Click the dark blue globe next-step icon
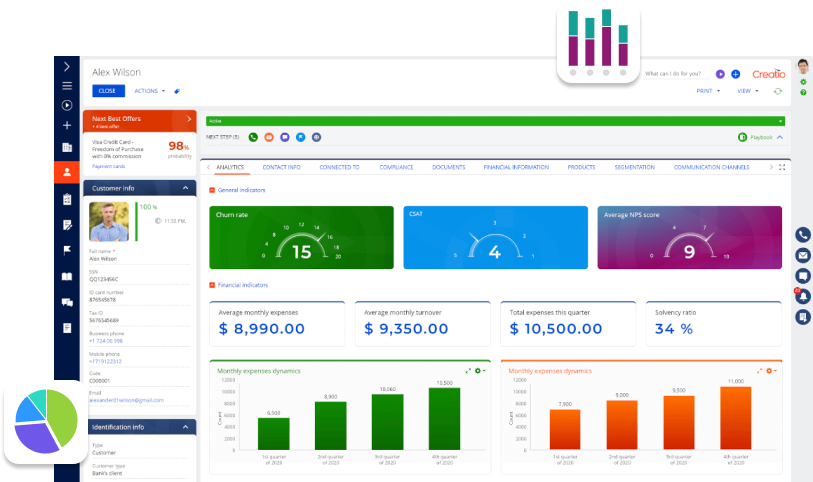The image size is (813, 482). 316,137
